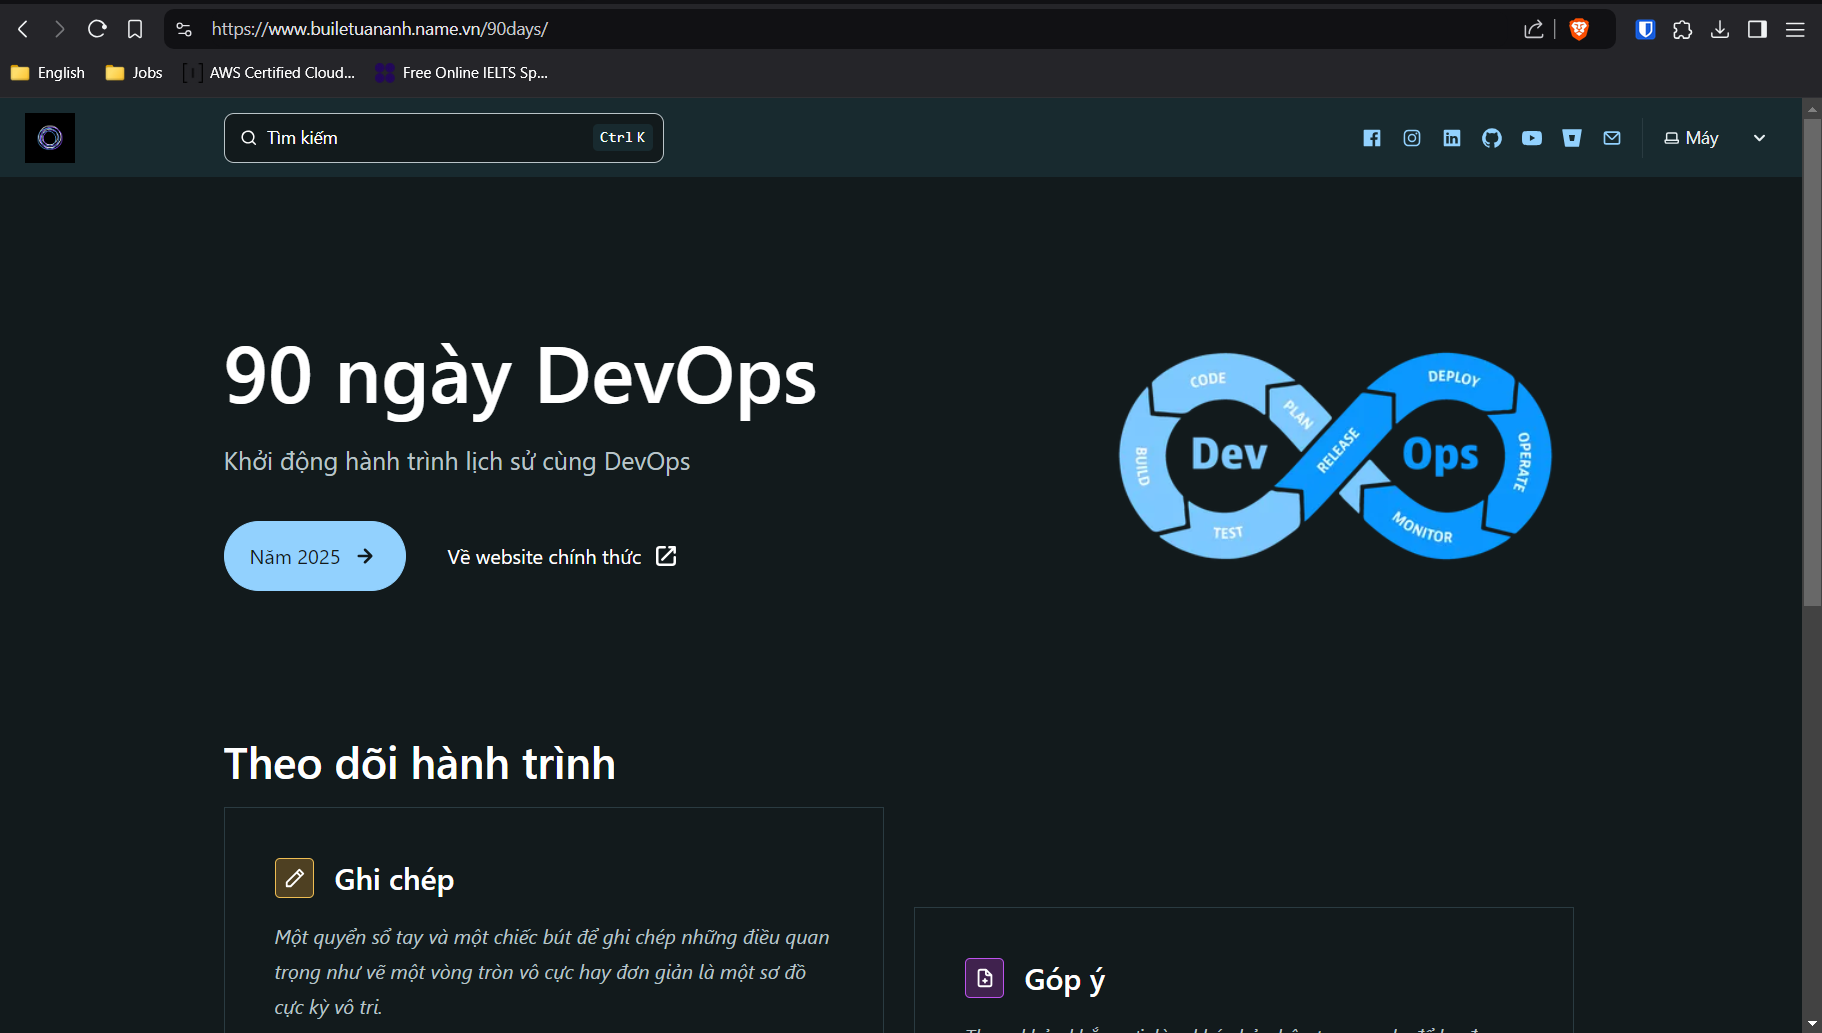Screen dimensions: 1822x1033
Task: Open the LinkedIn profile link
Action: click(x=1452, y=138)
